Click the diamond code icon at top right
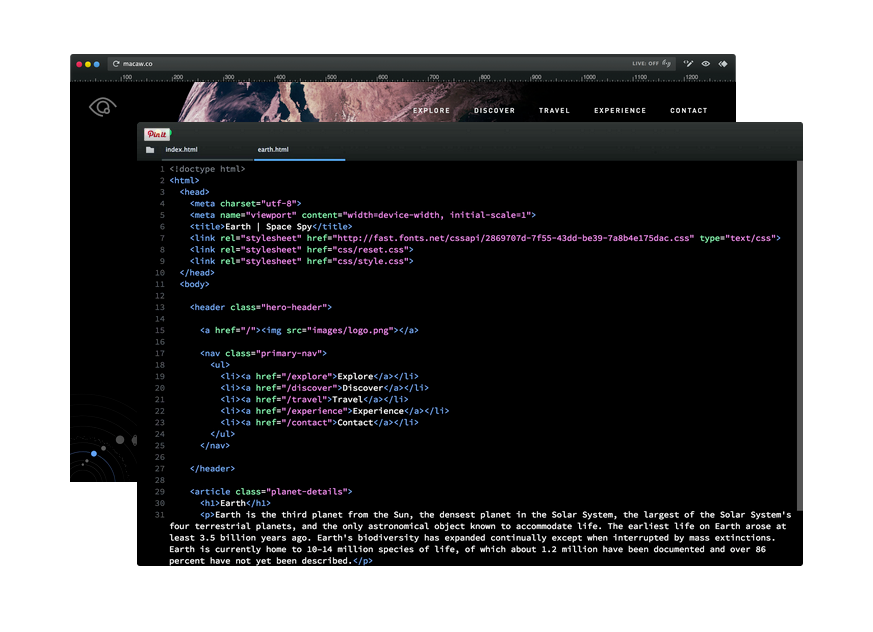This screenshot has height=632, width=873. (x=723, y=63)
